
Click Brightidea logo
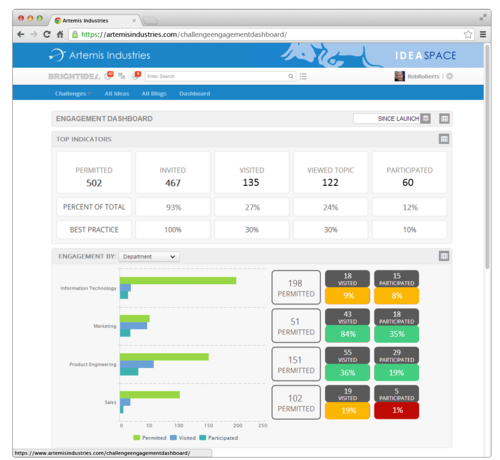[x=74, y=76]
